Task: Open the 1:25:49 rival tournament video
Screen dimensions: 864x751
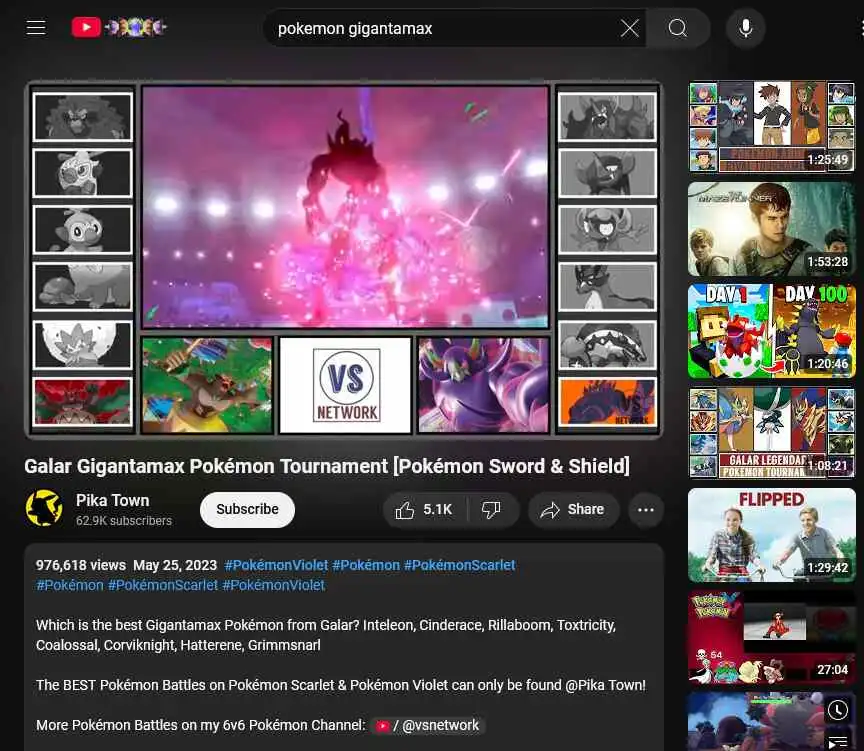Action: point(771,127)
